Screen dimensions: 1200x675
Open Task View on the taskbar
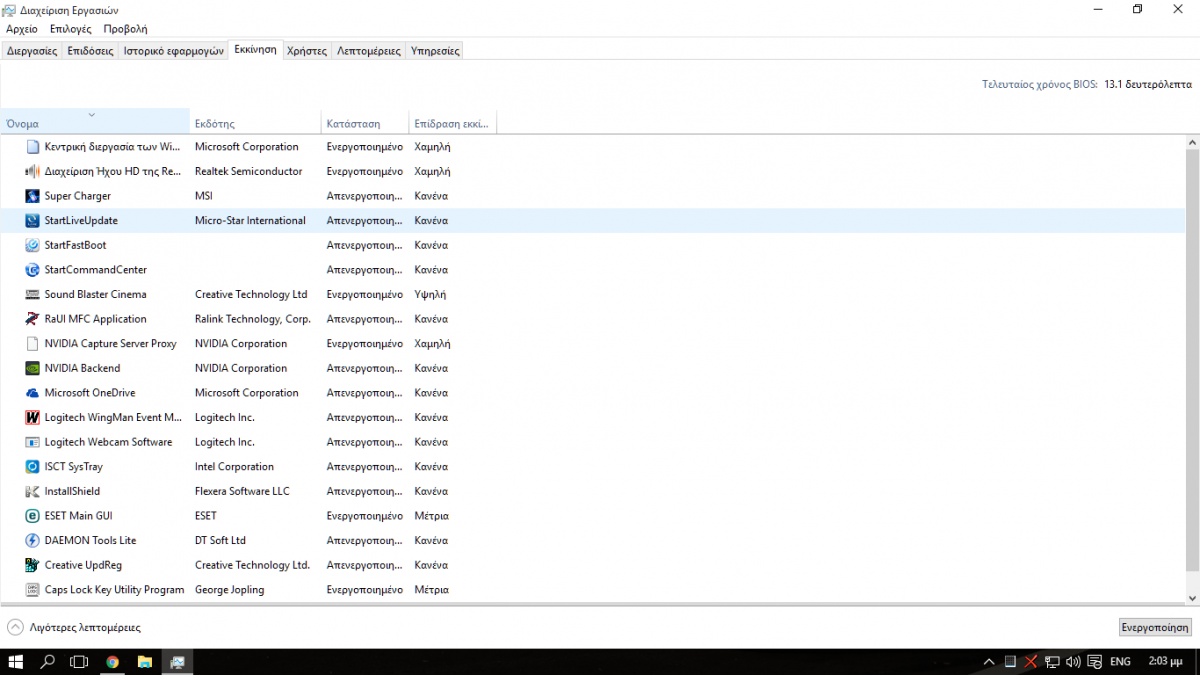pyautogui.click(x=79, y=661)
